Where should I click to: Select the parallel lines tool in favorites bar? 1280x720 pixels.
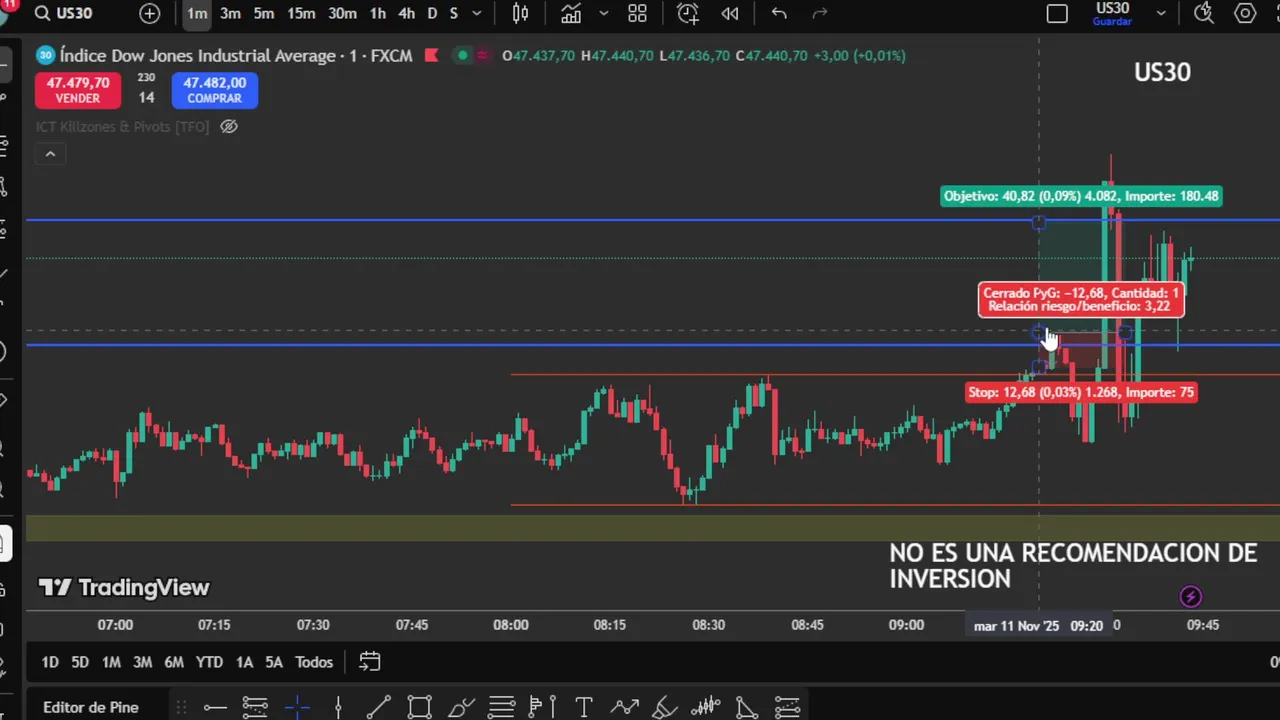502,708
